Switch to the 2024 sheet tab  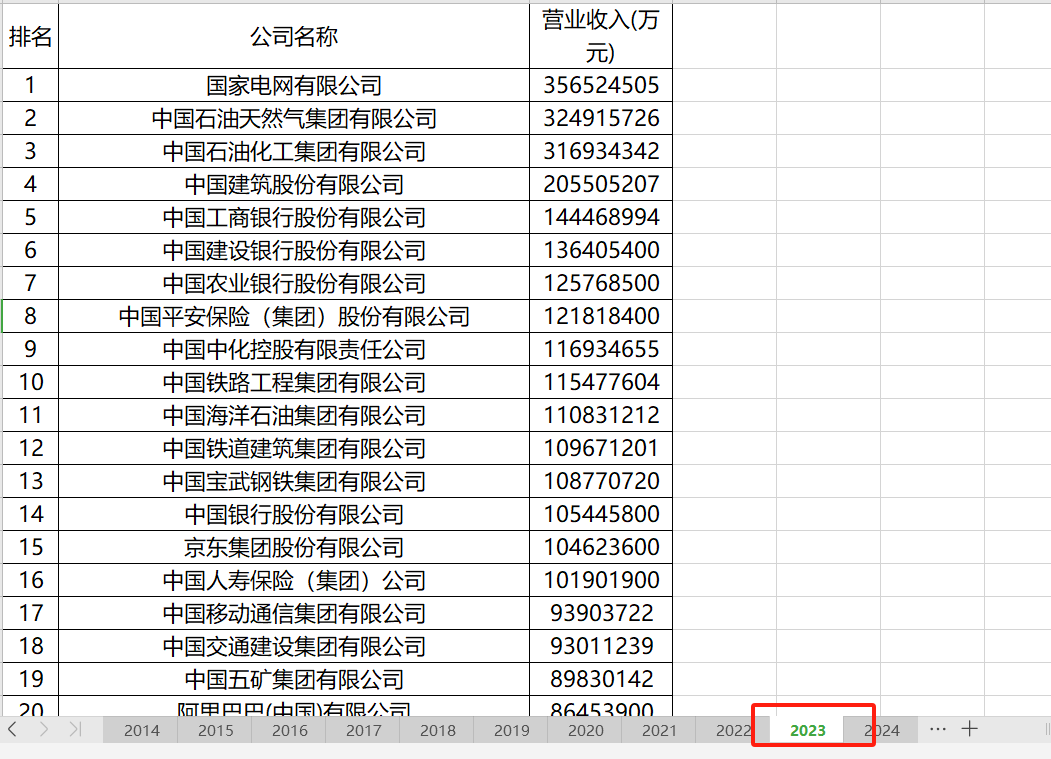pos(881,730)
